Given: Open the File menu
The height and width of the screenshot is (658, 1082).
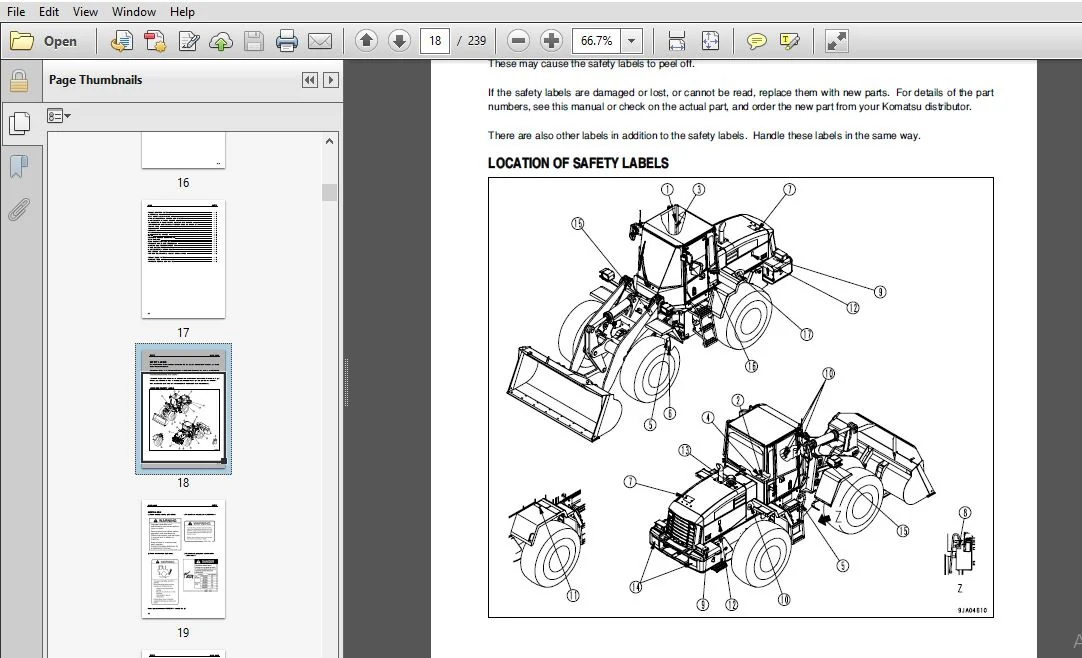Looking at the screenshot, I should click(x=16, y=12).
